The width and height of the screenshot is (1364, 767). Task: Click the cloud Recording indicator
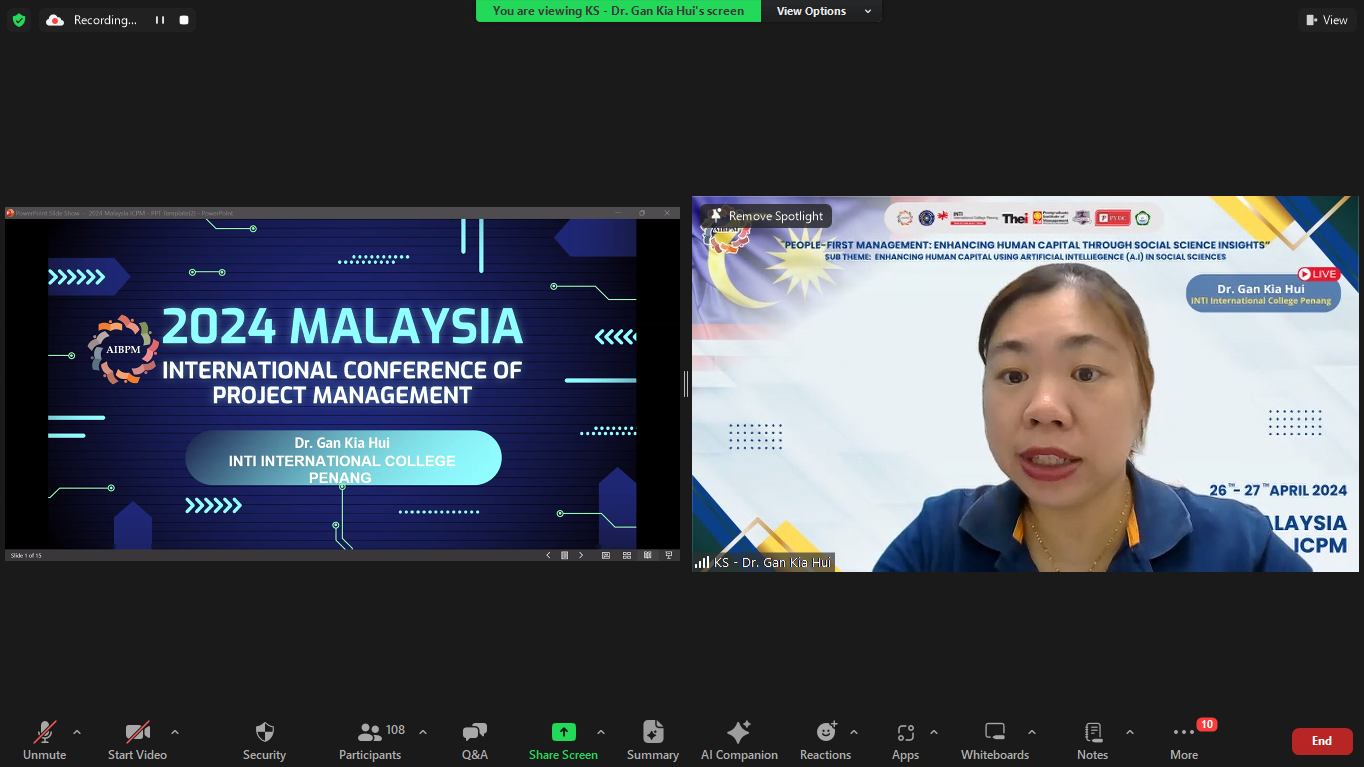(92, 20)
